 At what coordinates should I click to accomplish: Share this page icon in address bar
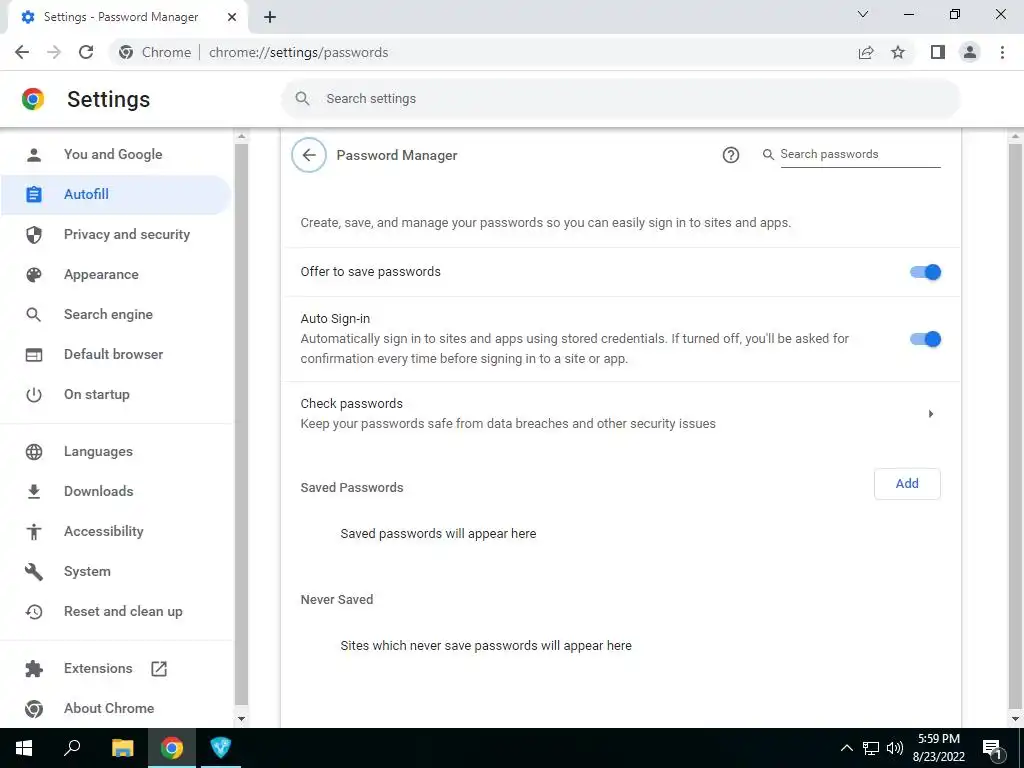coord(866,52)
